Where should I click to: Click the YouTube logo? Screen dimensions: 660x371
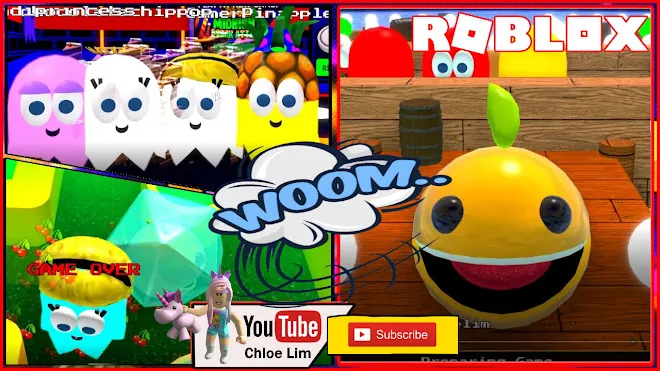282,327
